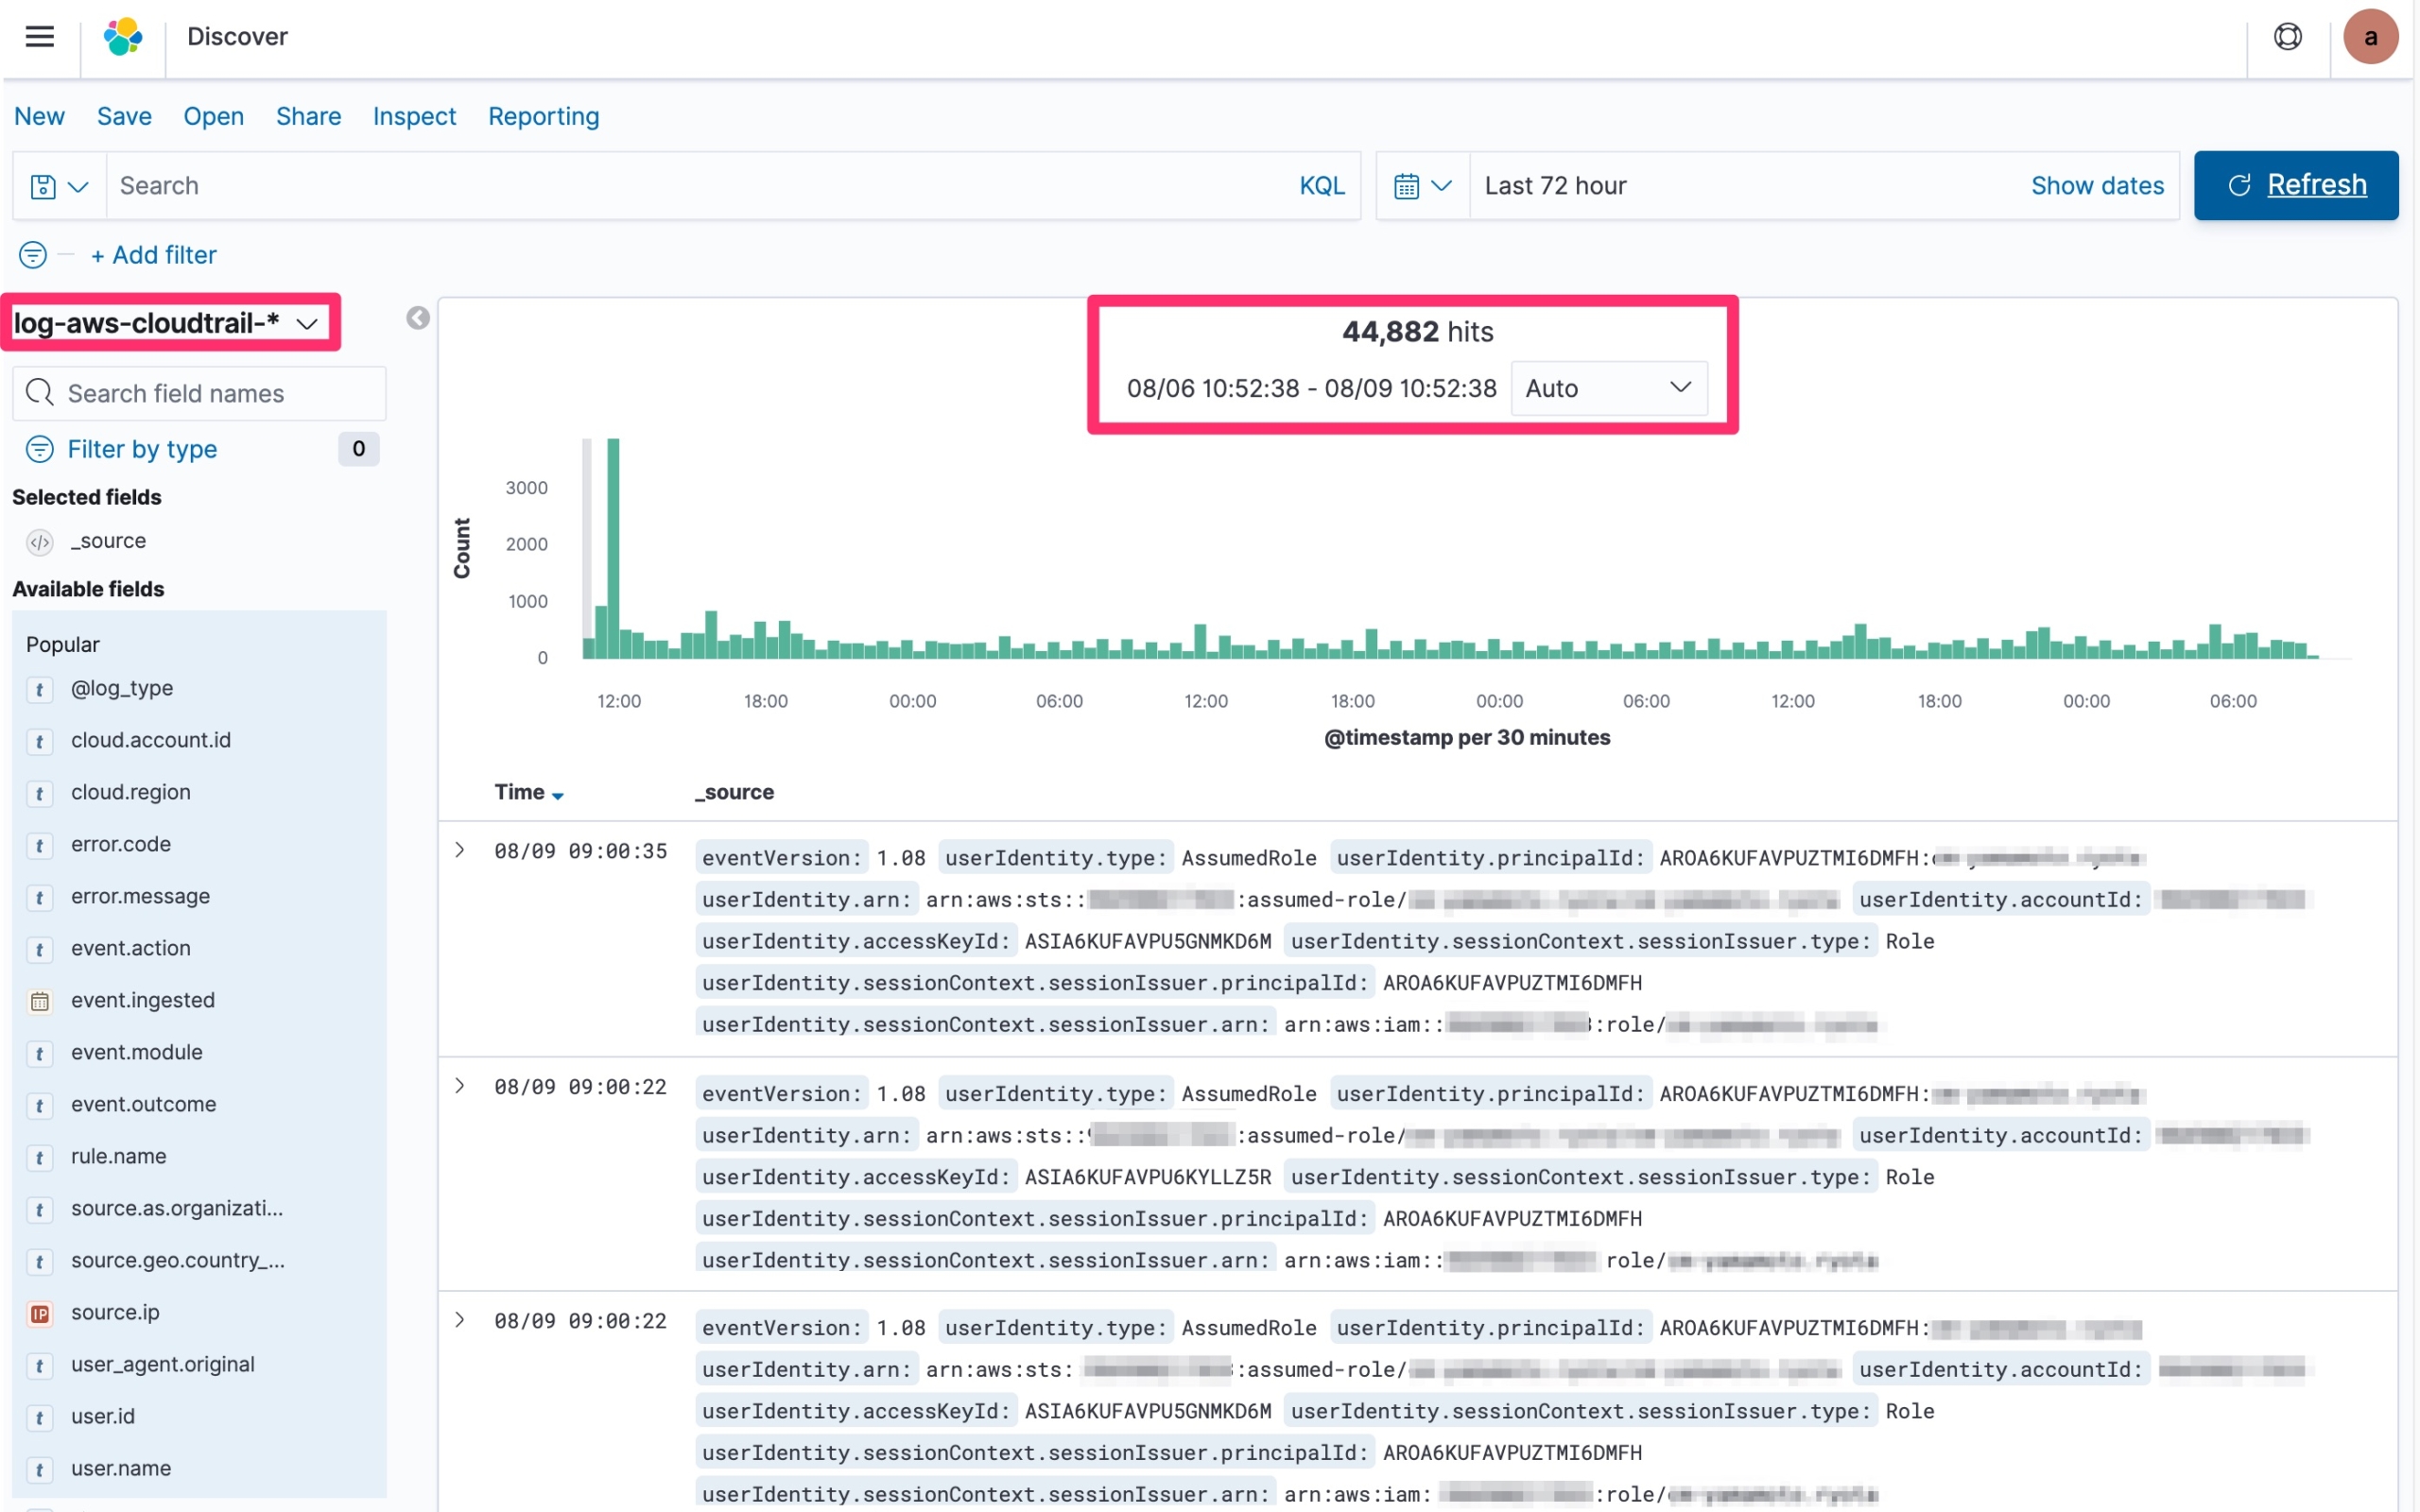Click the magnifier icon in field search
This screenshot has width=2420, height=1512.
click(x=40, y=392)
